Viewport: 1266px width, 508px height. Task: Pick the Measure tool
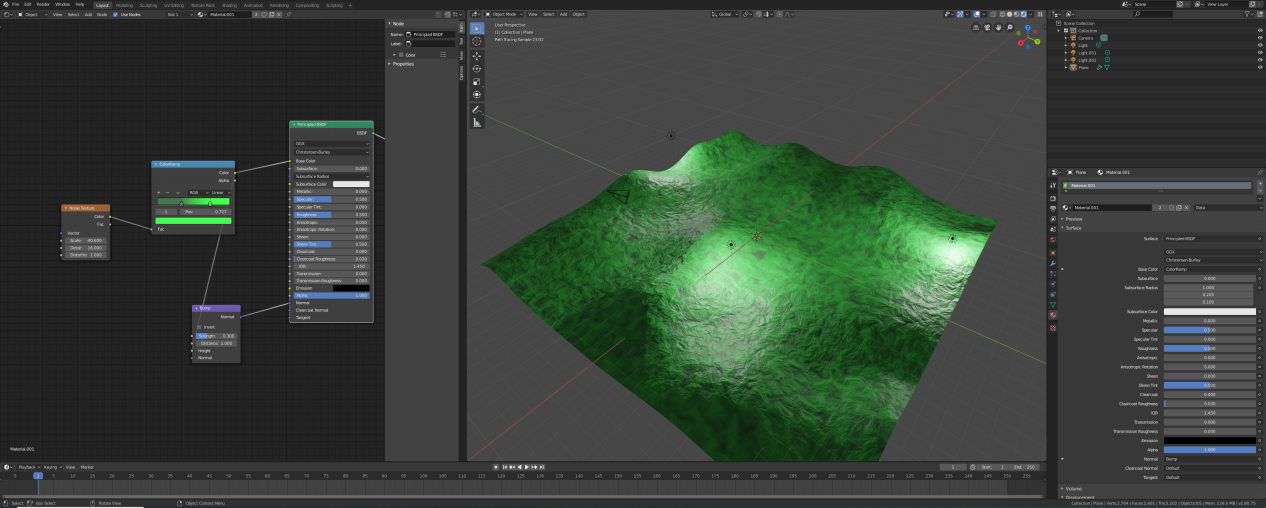tap(477, 122)
